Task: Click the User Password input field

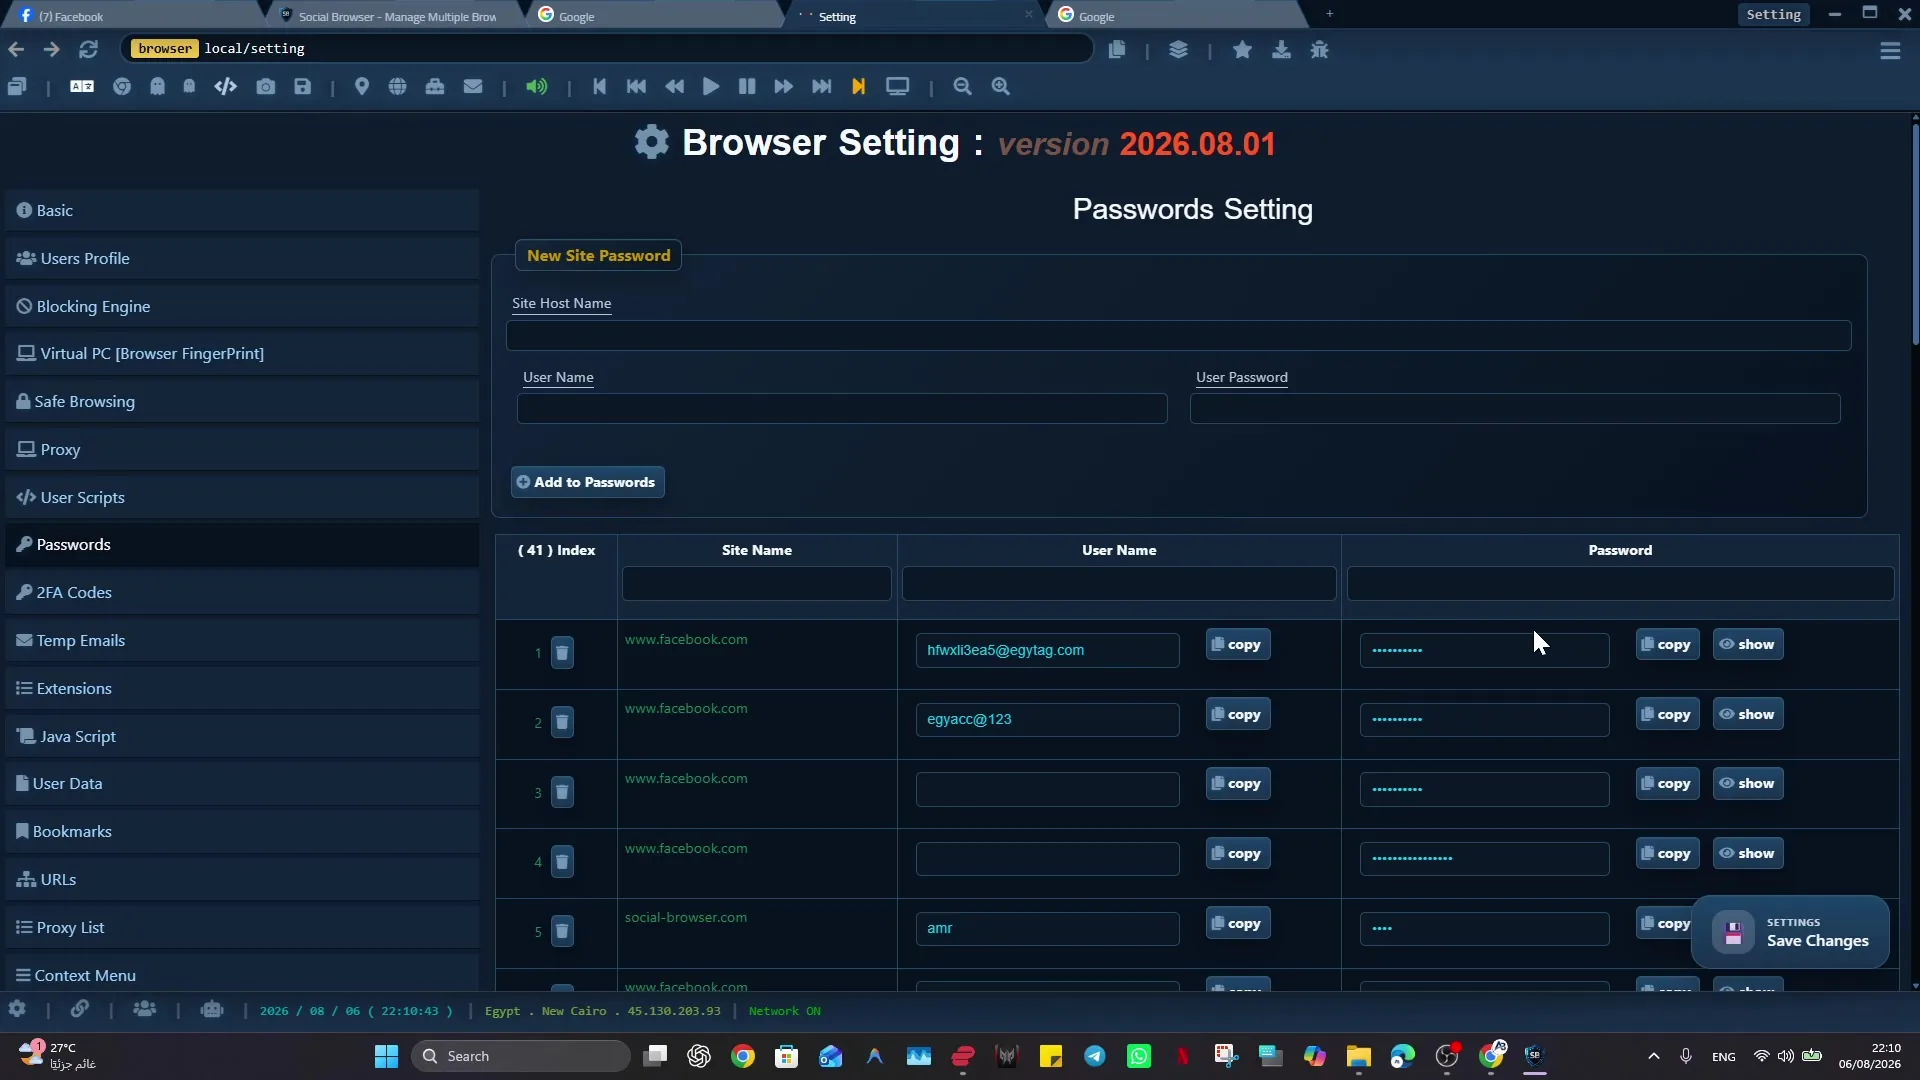Action: point(1515,408)
